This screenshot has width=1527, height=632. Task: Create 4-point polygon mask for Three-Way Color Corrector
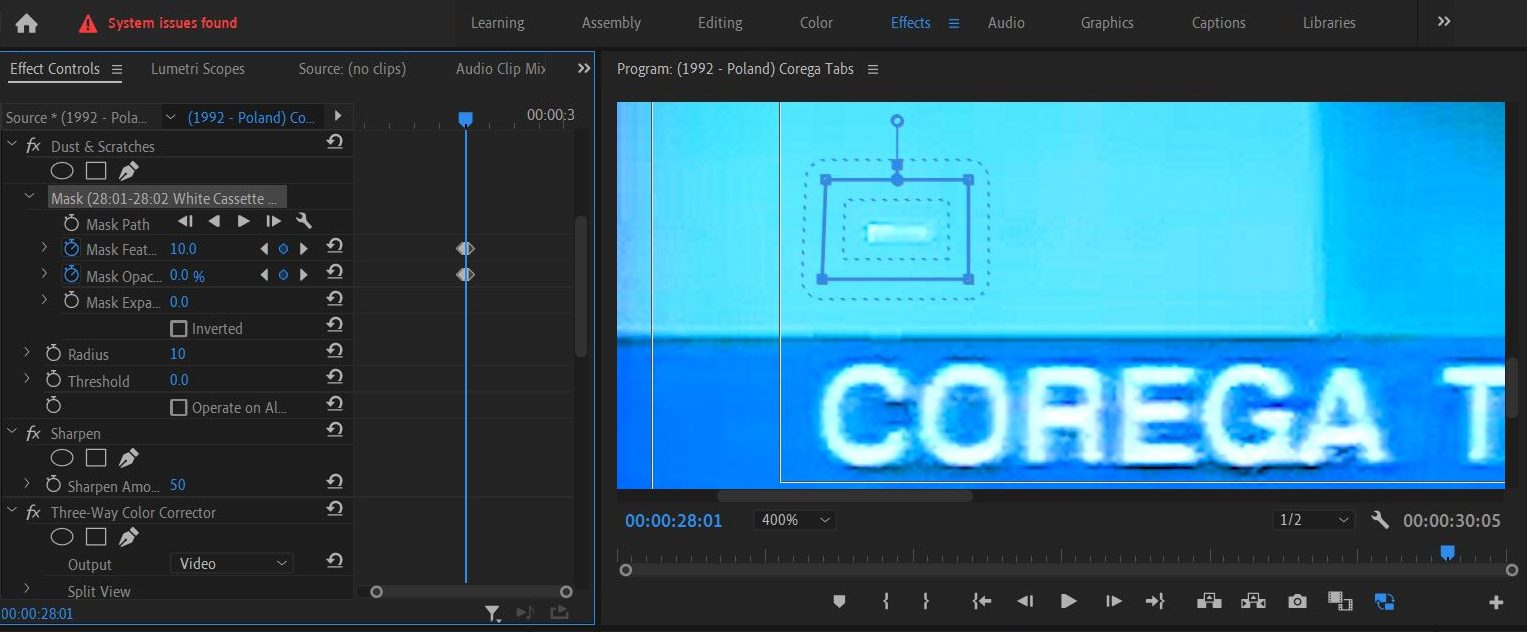tap(95, 537)
